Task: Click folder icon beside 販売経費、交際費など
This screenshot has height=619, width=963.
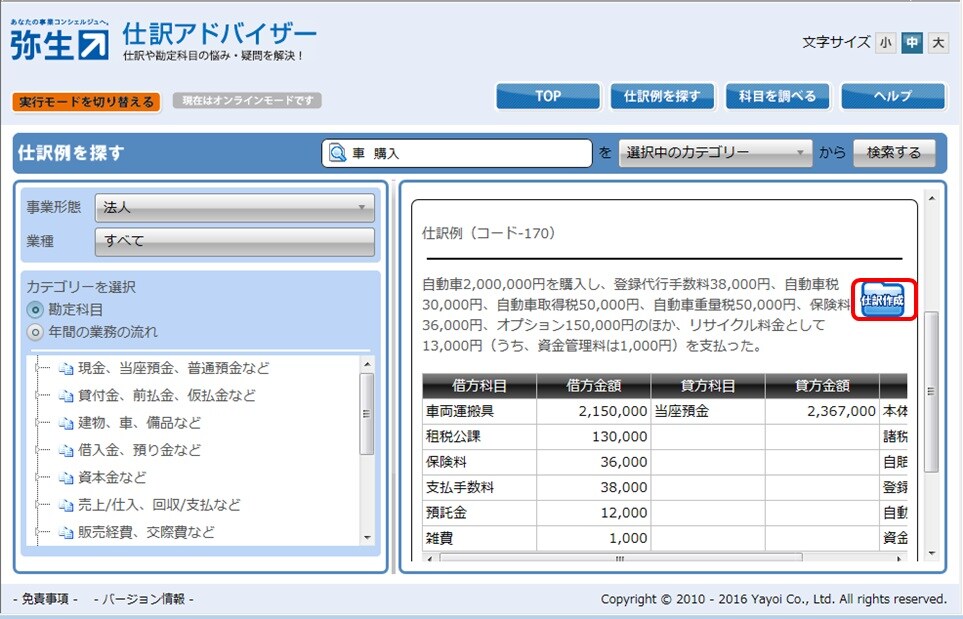Action: click(67, 533)
